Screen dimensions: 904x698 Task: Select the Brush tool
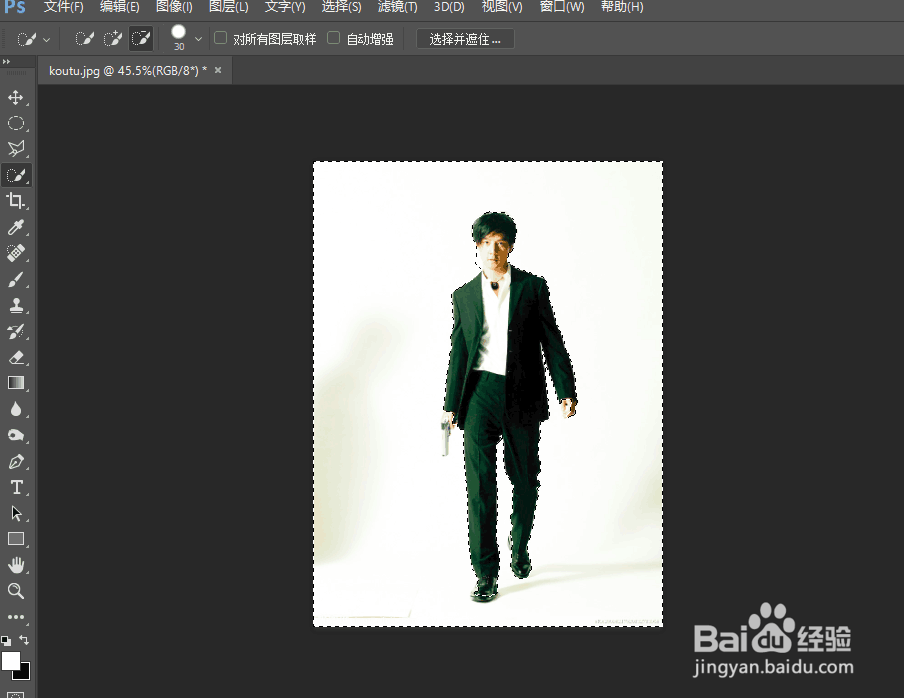coord(16,280)
